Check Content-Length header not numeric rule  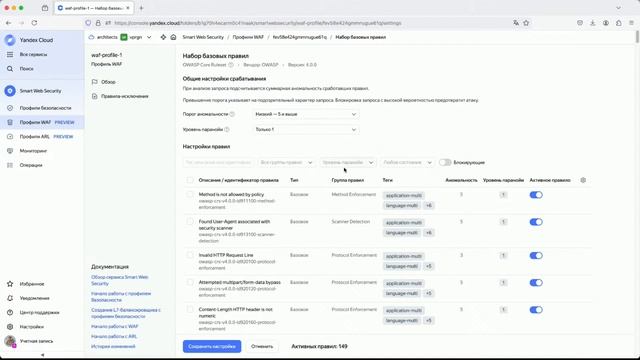pos(190,309)
